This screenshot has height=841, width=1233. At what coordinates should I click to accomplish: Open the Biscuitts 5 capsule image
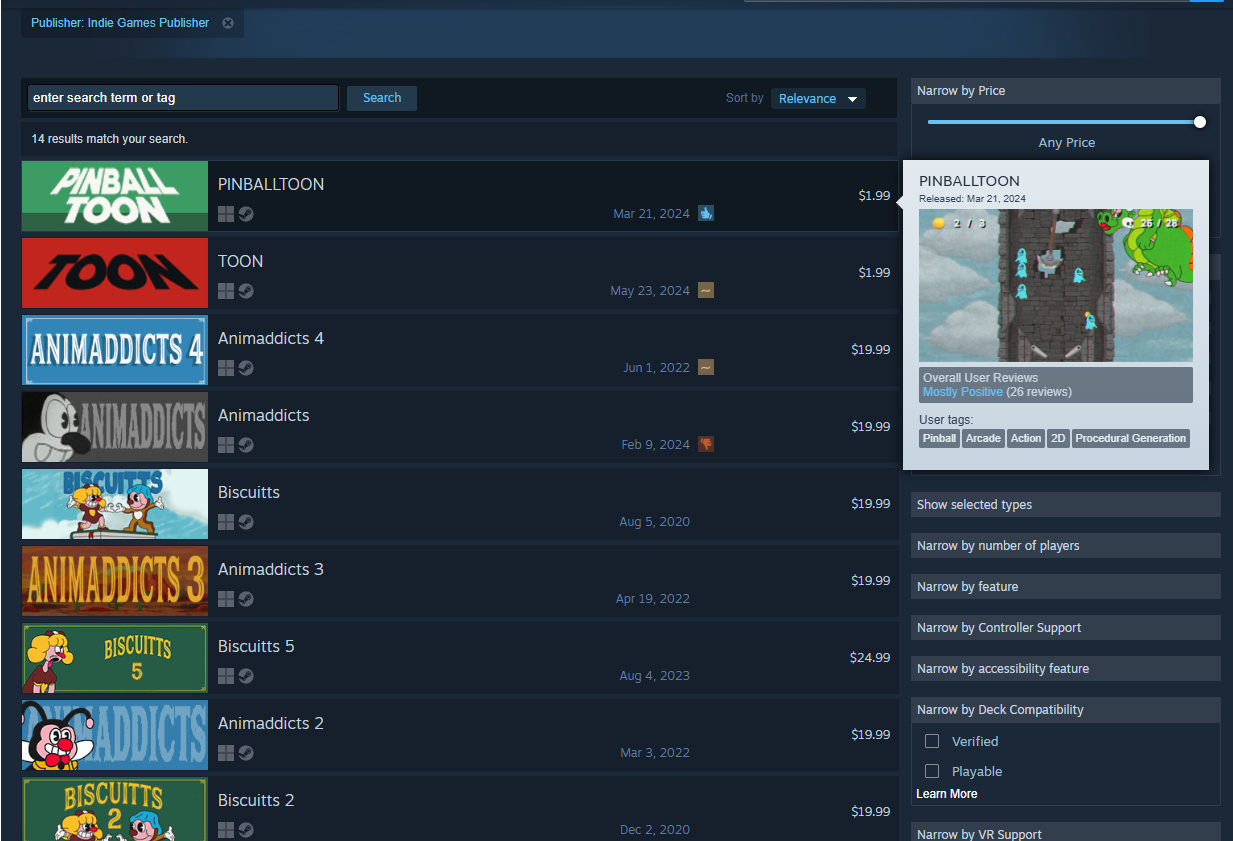coord(115,658)
